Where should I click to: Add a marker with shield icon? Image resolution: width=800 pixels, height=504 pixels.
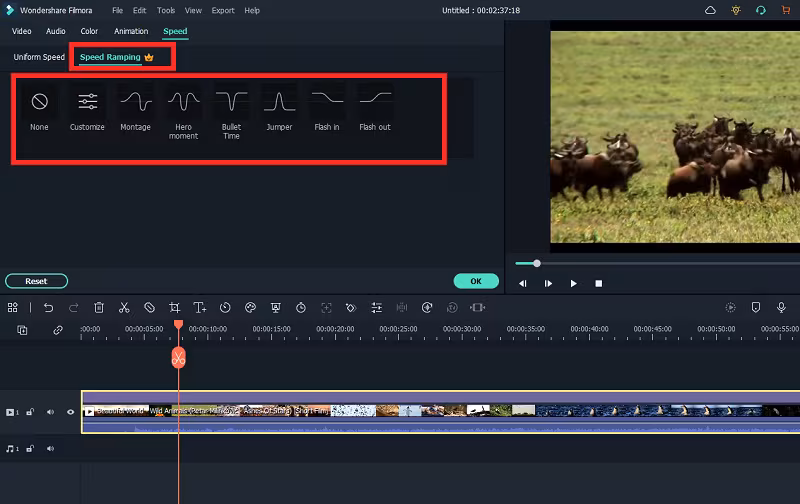756,308
